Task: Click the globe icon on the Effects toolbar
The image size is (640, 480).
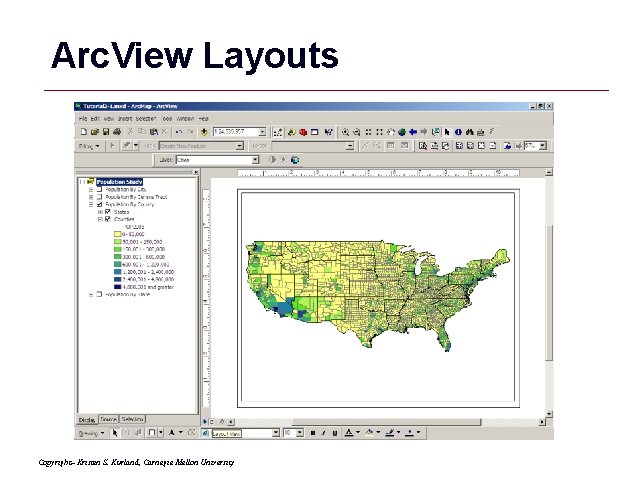Action: click(295, 160)
